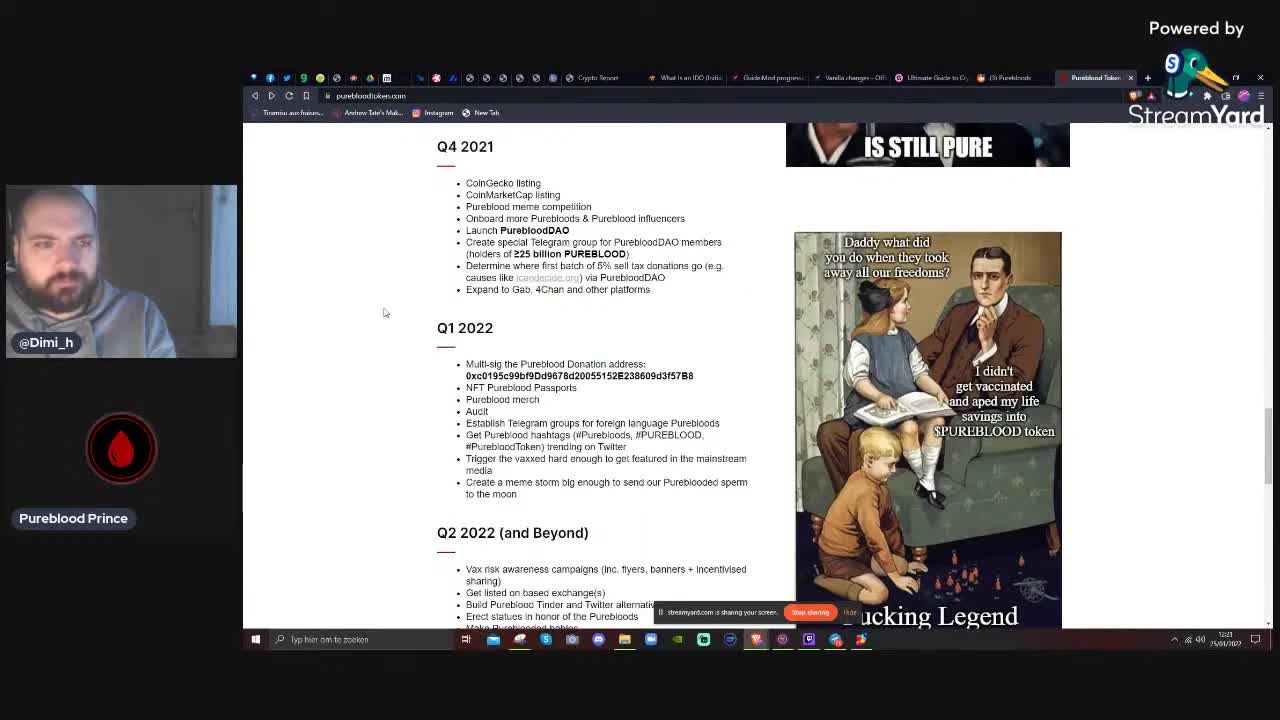Switch to the Vanilla changes tab
Viewport: 1280px width, 720px height.
[x=850, y=78]
